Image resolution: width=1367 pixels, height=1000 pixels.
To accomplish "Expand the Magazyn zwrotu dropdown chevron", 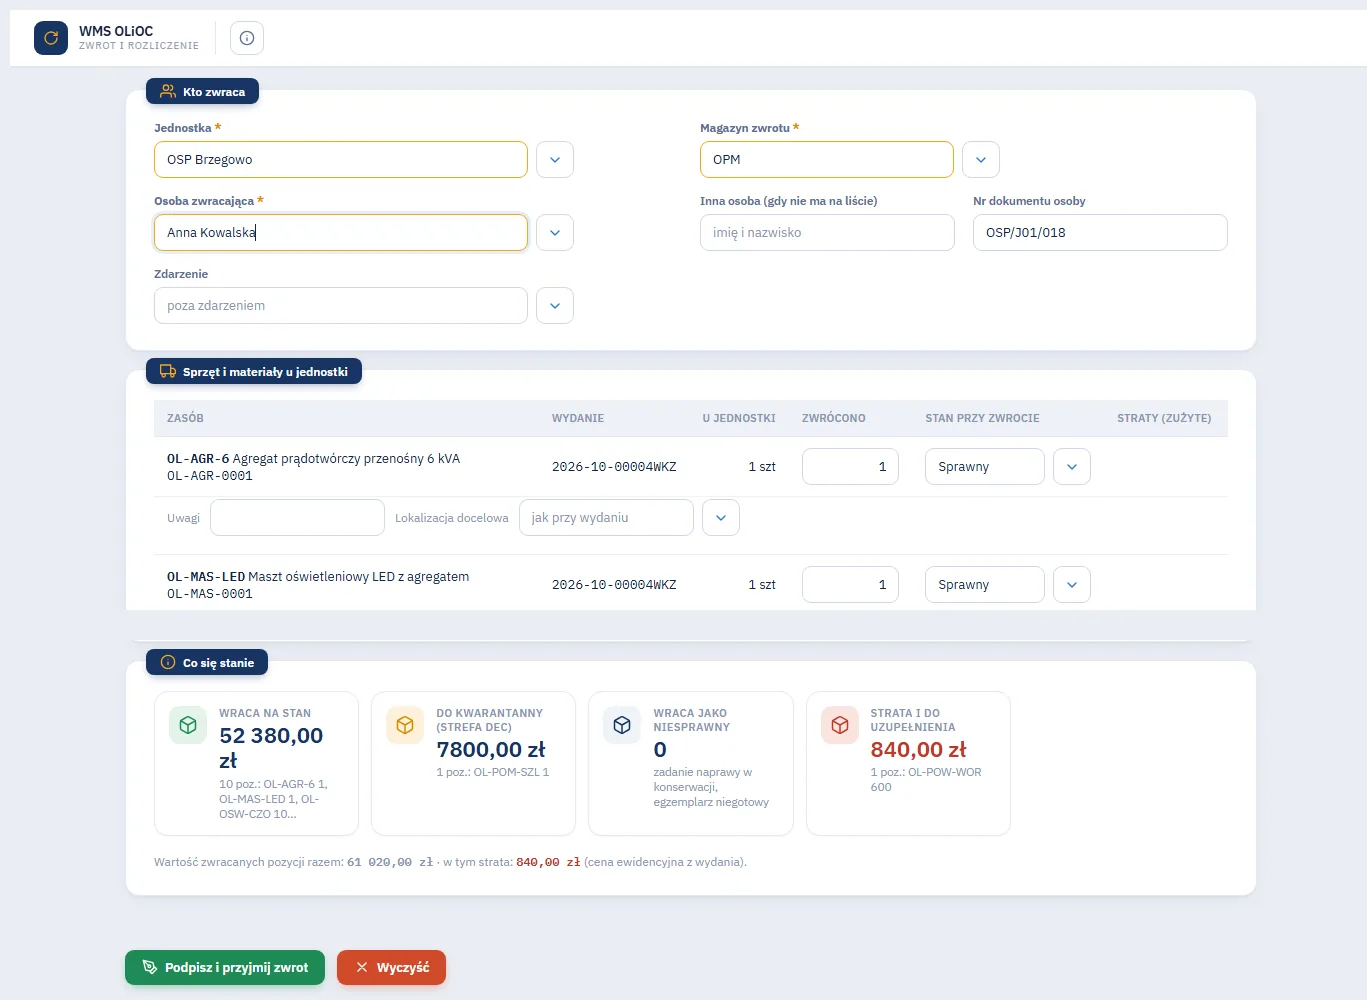I will point(981,159).
